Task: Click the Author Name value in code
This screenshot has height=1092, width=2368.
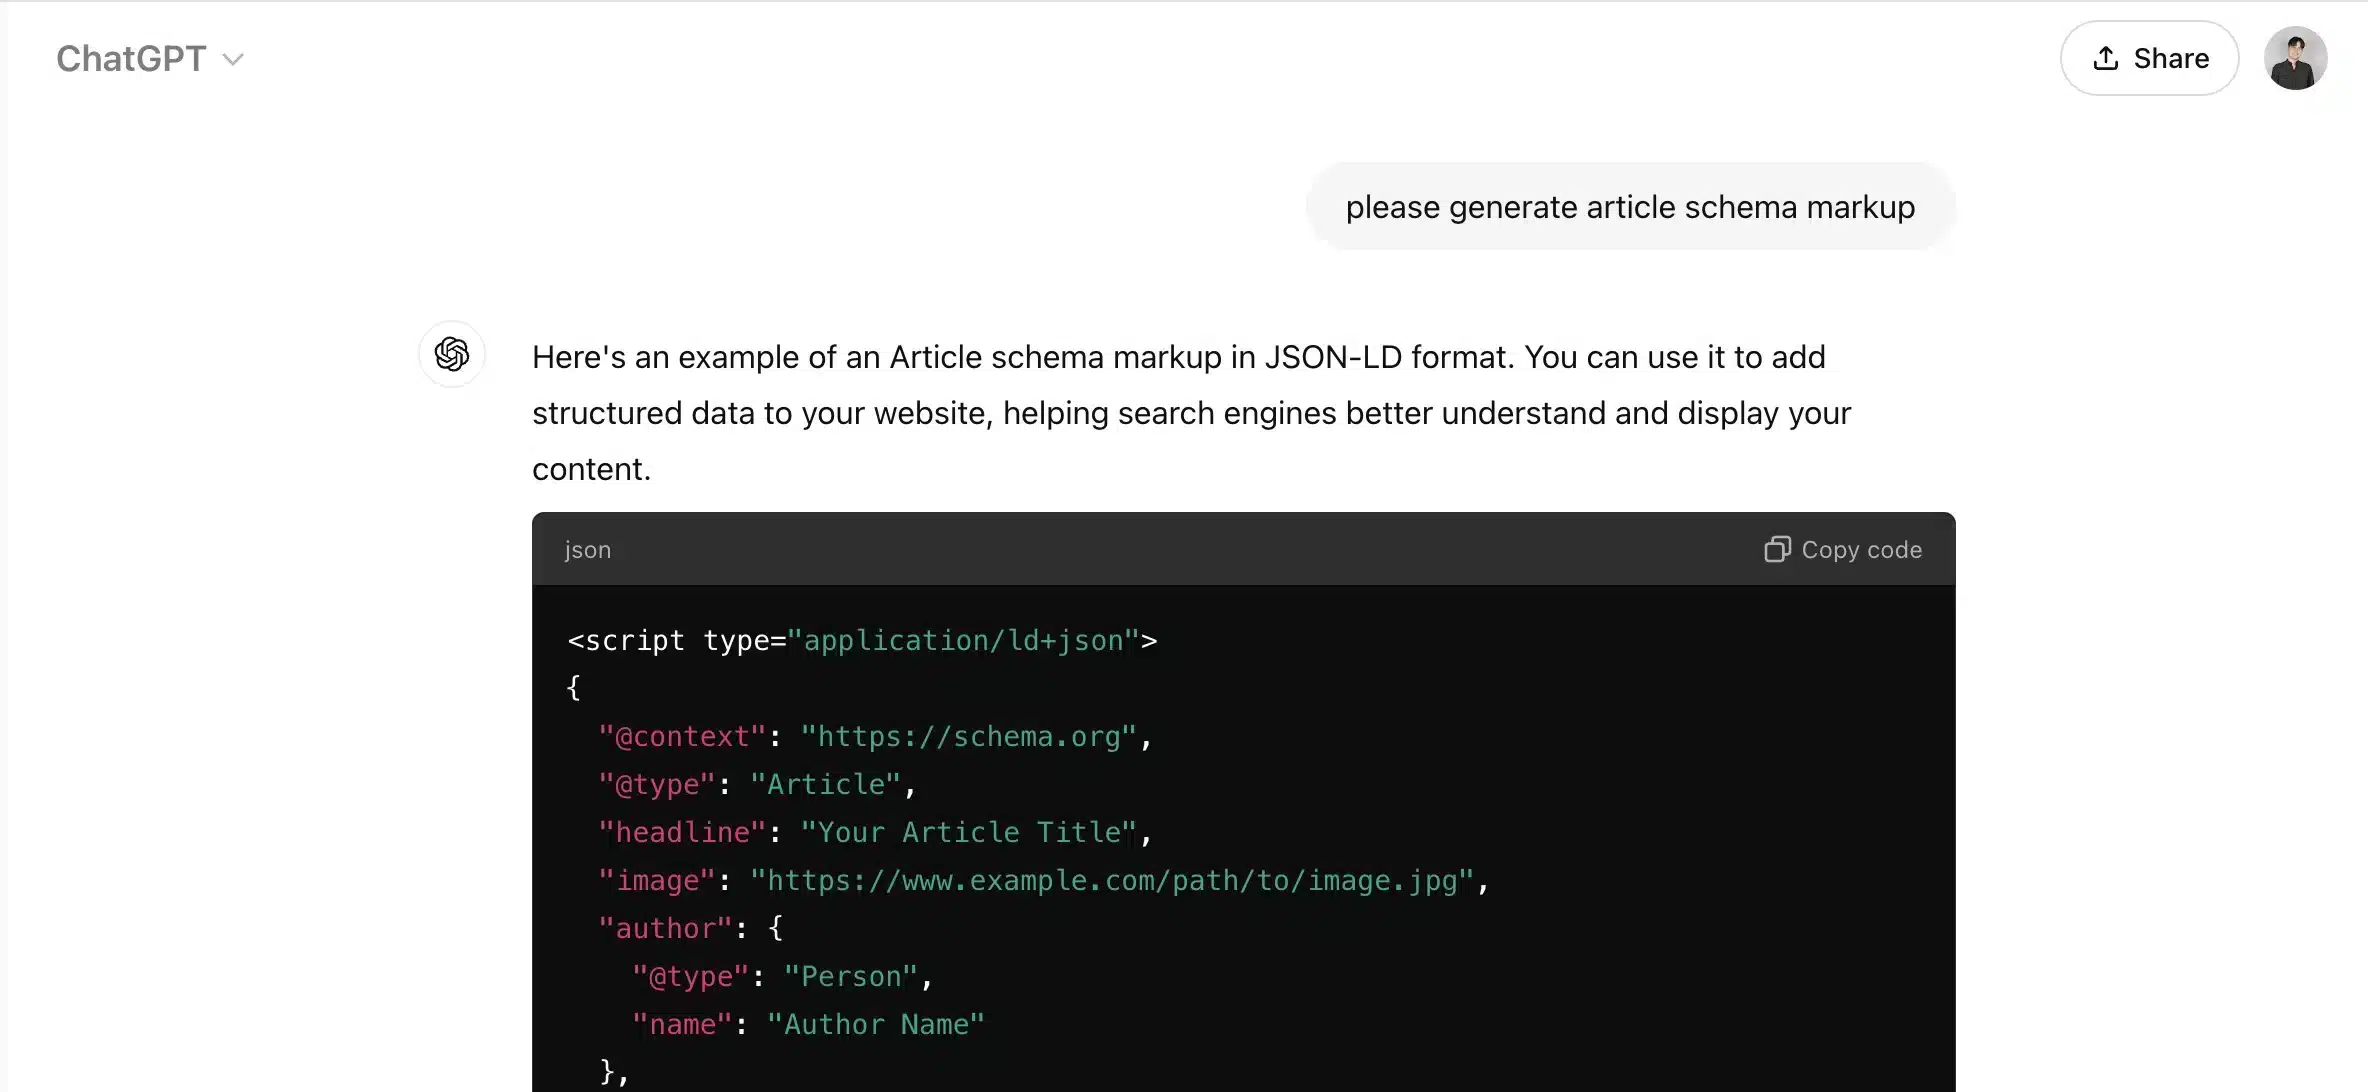Action: [875, 1023]
